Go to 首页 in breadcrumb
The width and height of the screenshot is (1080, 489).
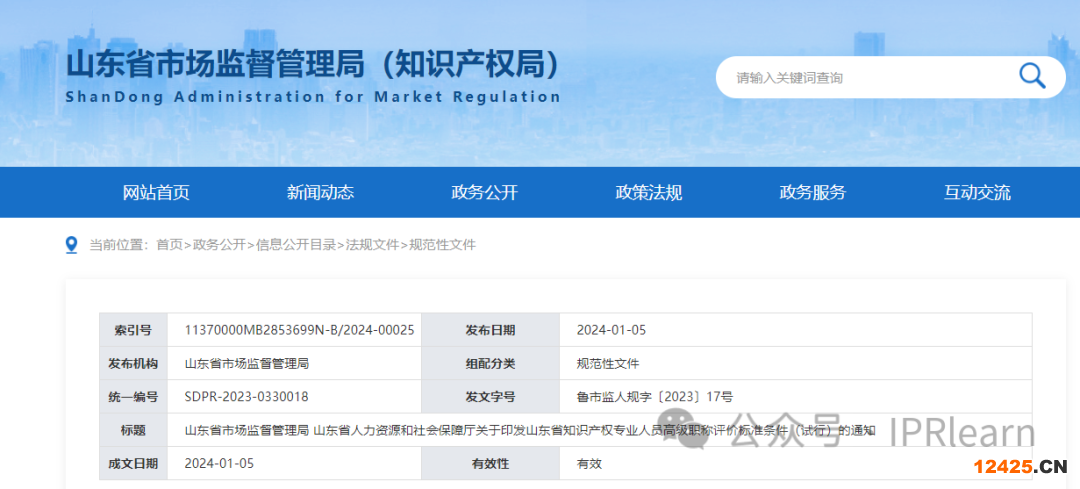coord(169,244)
